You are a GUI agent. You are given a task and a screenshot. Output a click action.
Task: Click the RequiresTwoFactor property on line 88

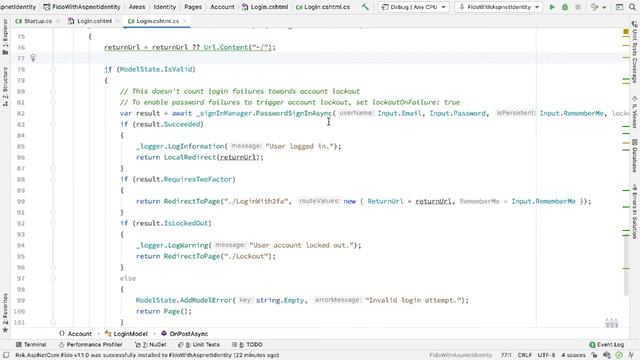coord(198,179)
